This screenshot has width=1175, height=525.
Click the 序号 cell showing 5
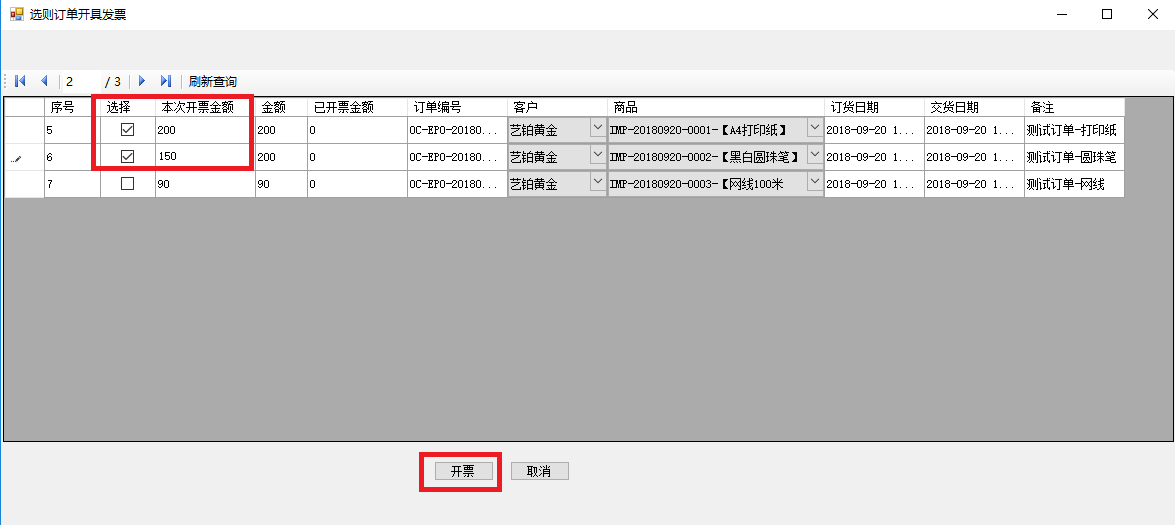tap(73, 130)
